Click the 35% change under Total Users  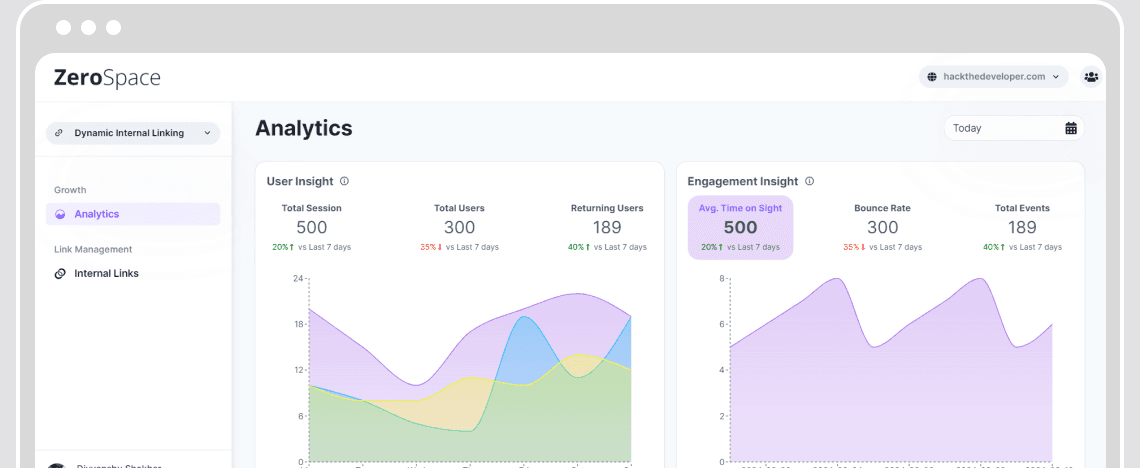tap(431, 247)
